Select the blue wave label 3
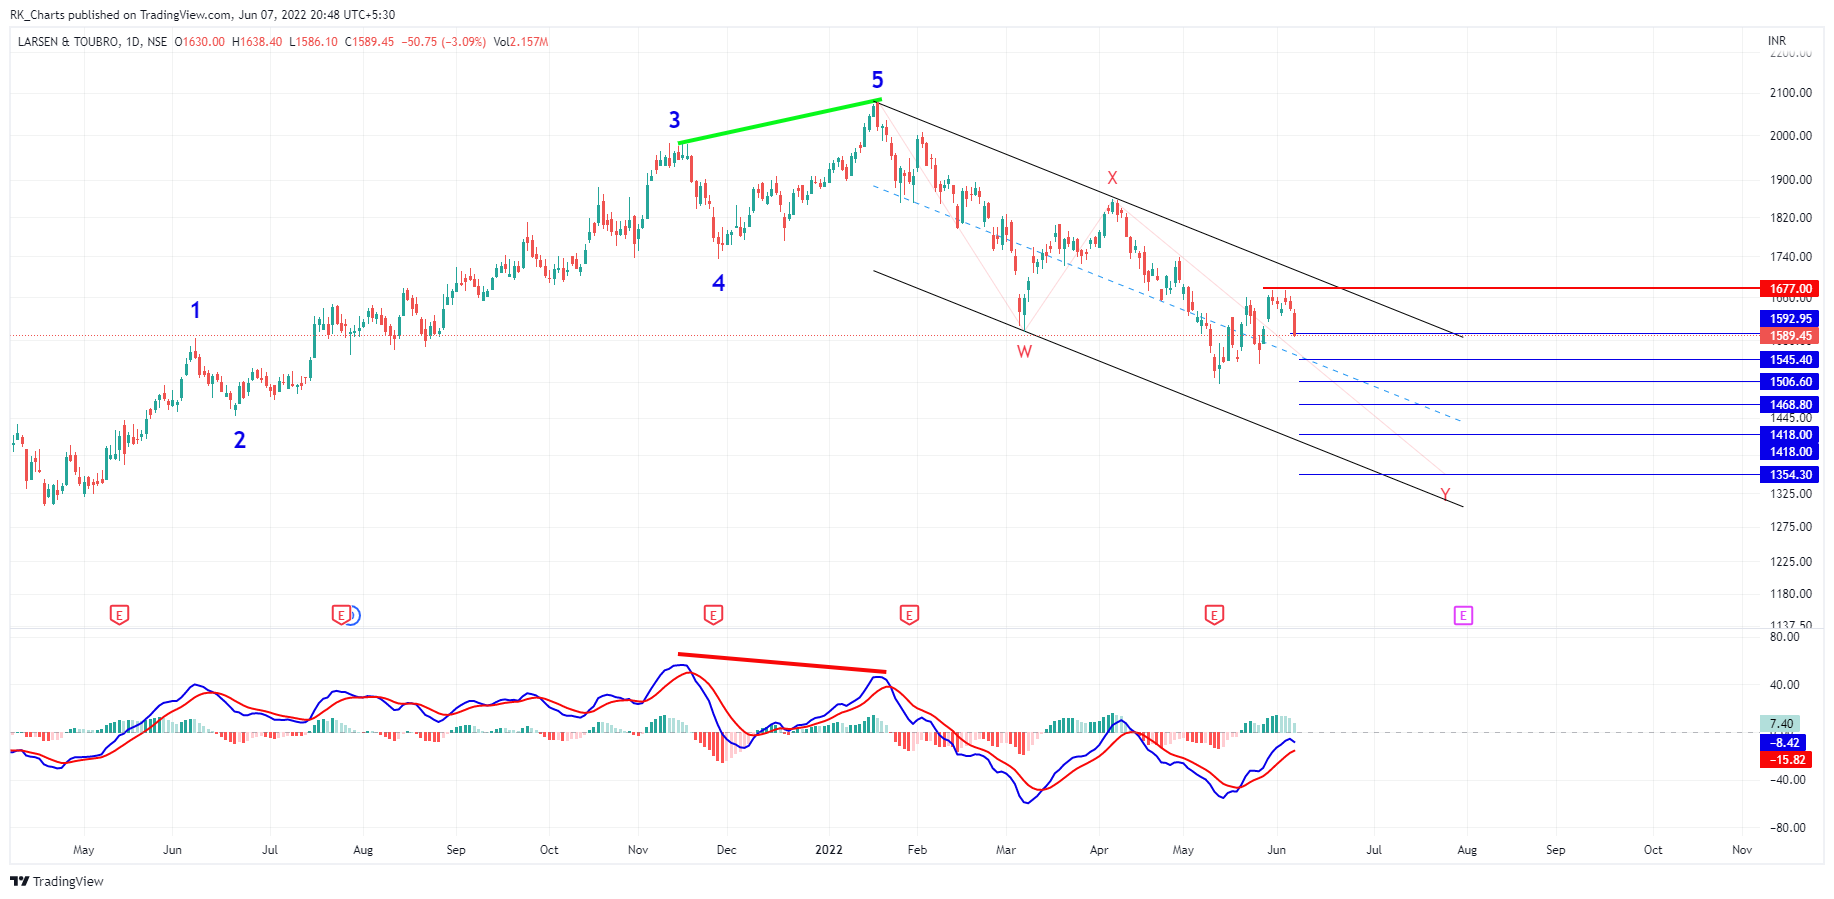Viewport: 1834px width, 899px height. tap(675, 120)
